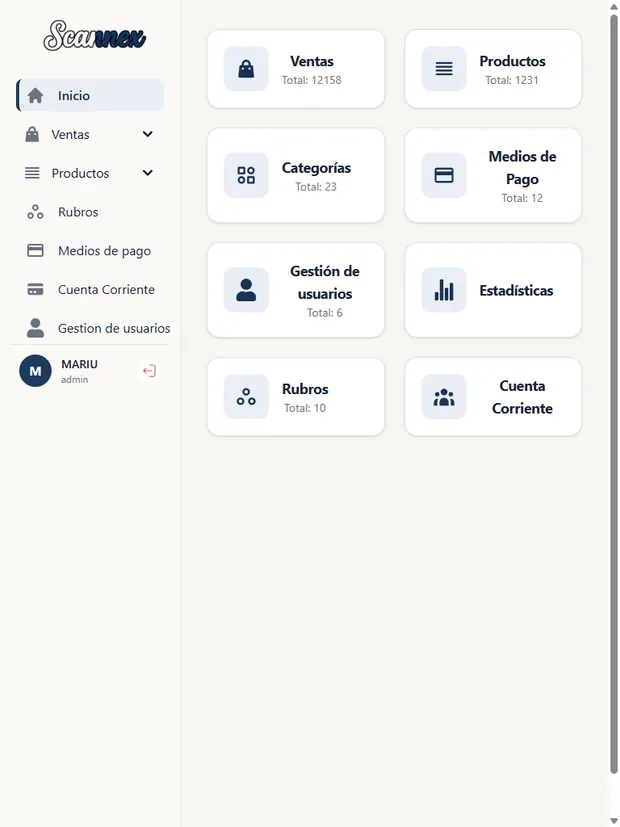Viewport: 620px width, 827px height.
Task: Select Inicio in the sidebar
Action: tap(90, 95)
